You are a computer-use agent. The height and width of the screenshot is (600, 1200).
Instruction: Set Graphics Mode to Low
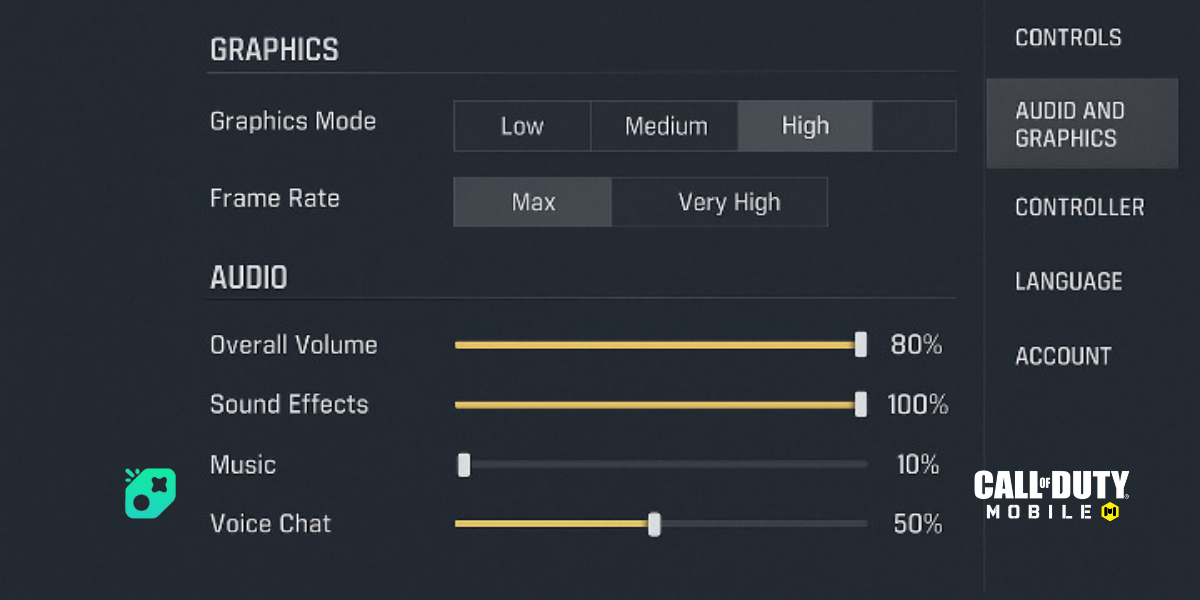coord(522,126)
